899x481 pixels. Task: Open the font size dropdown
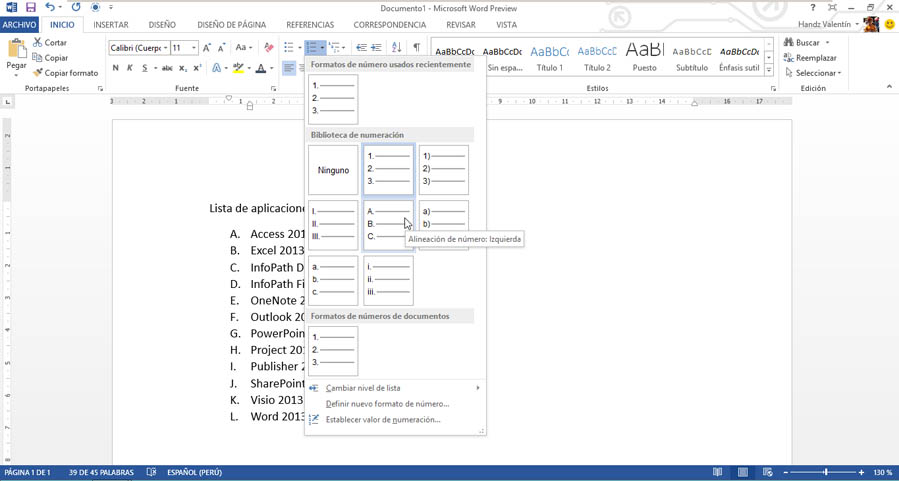(x=194, y=48)
